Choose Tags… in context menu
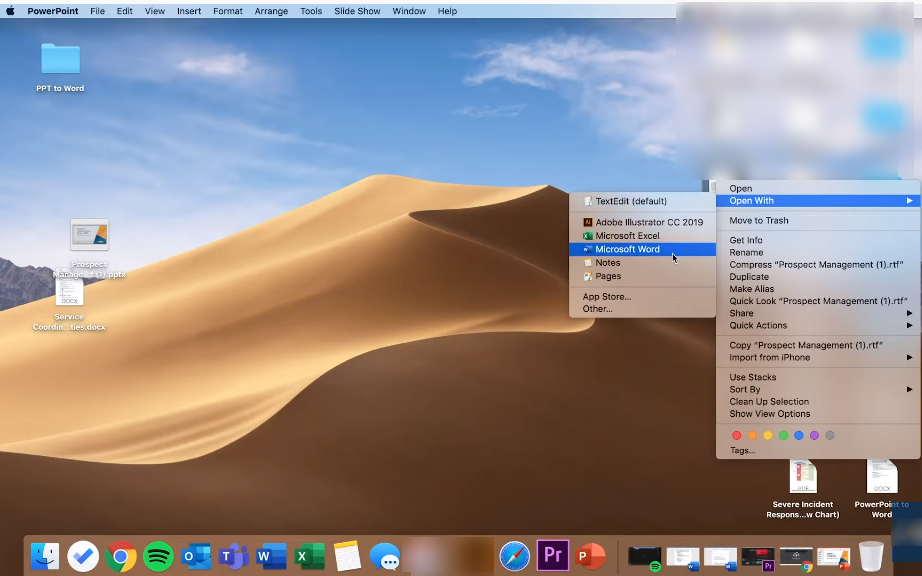The width and height of the screenshot is (922, 576). pos(818,451)
